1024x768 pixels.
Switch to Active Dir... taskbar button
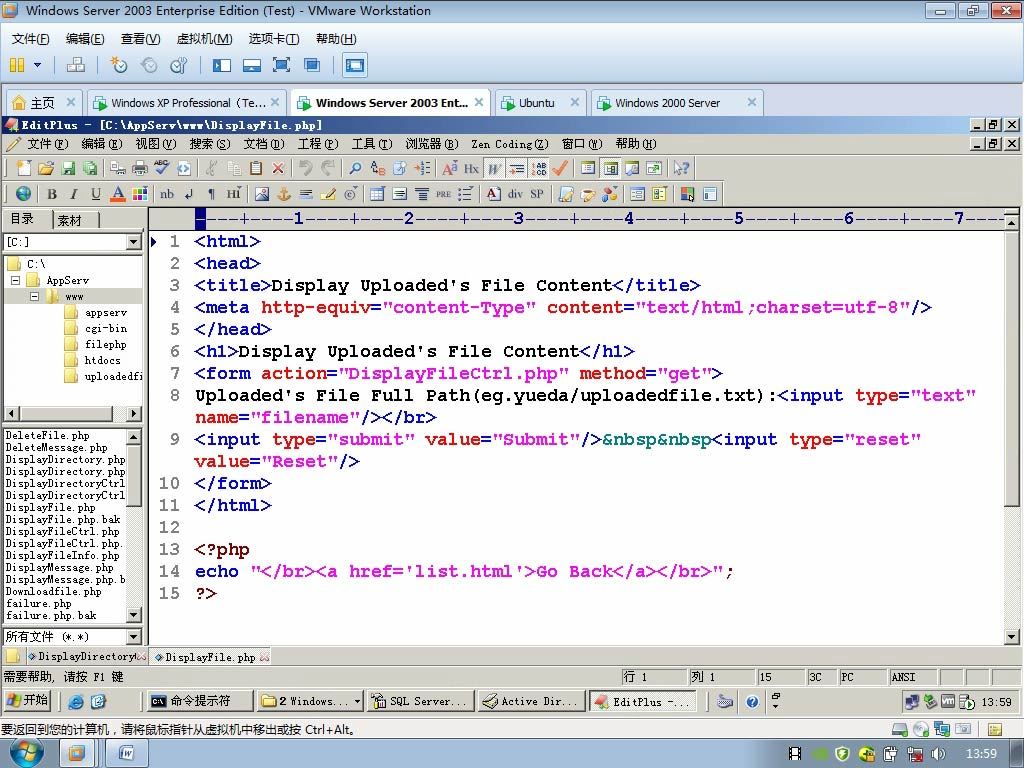click(x=531, y=701)
